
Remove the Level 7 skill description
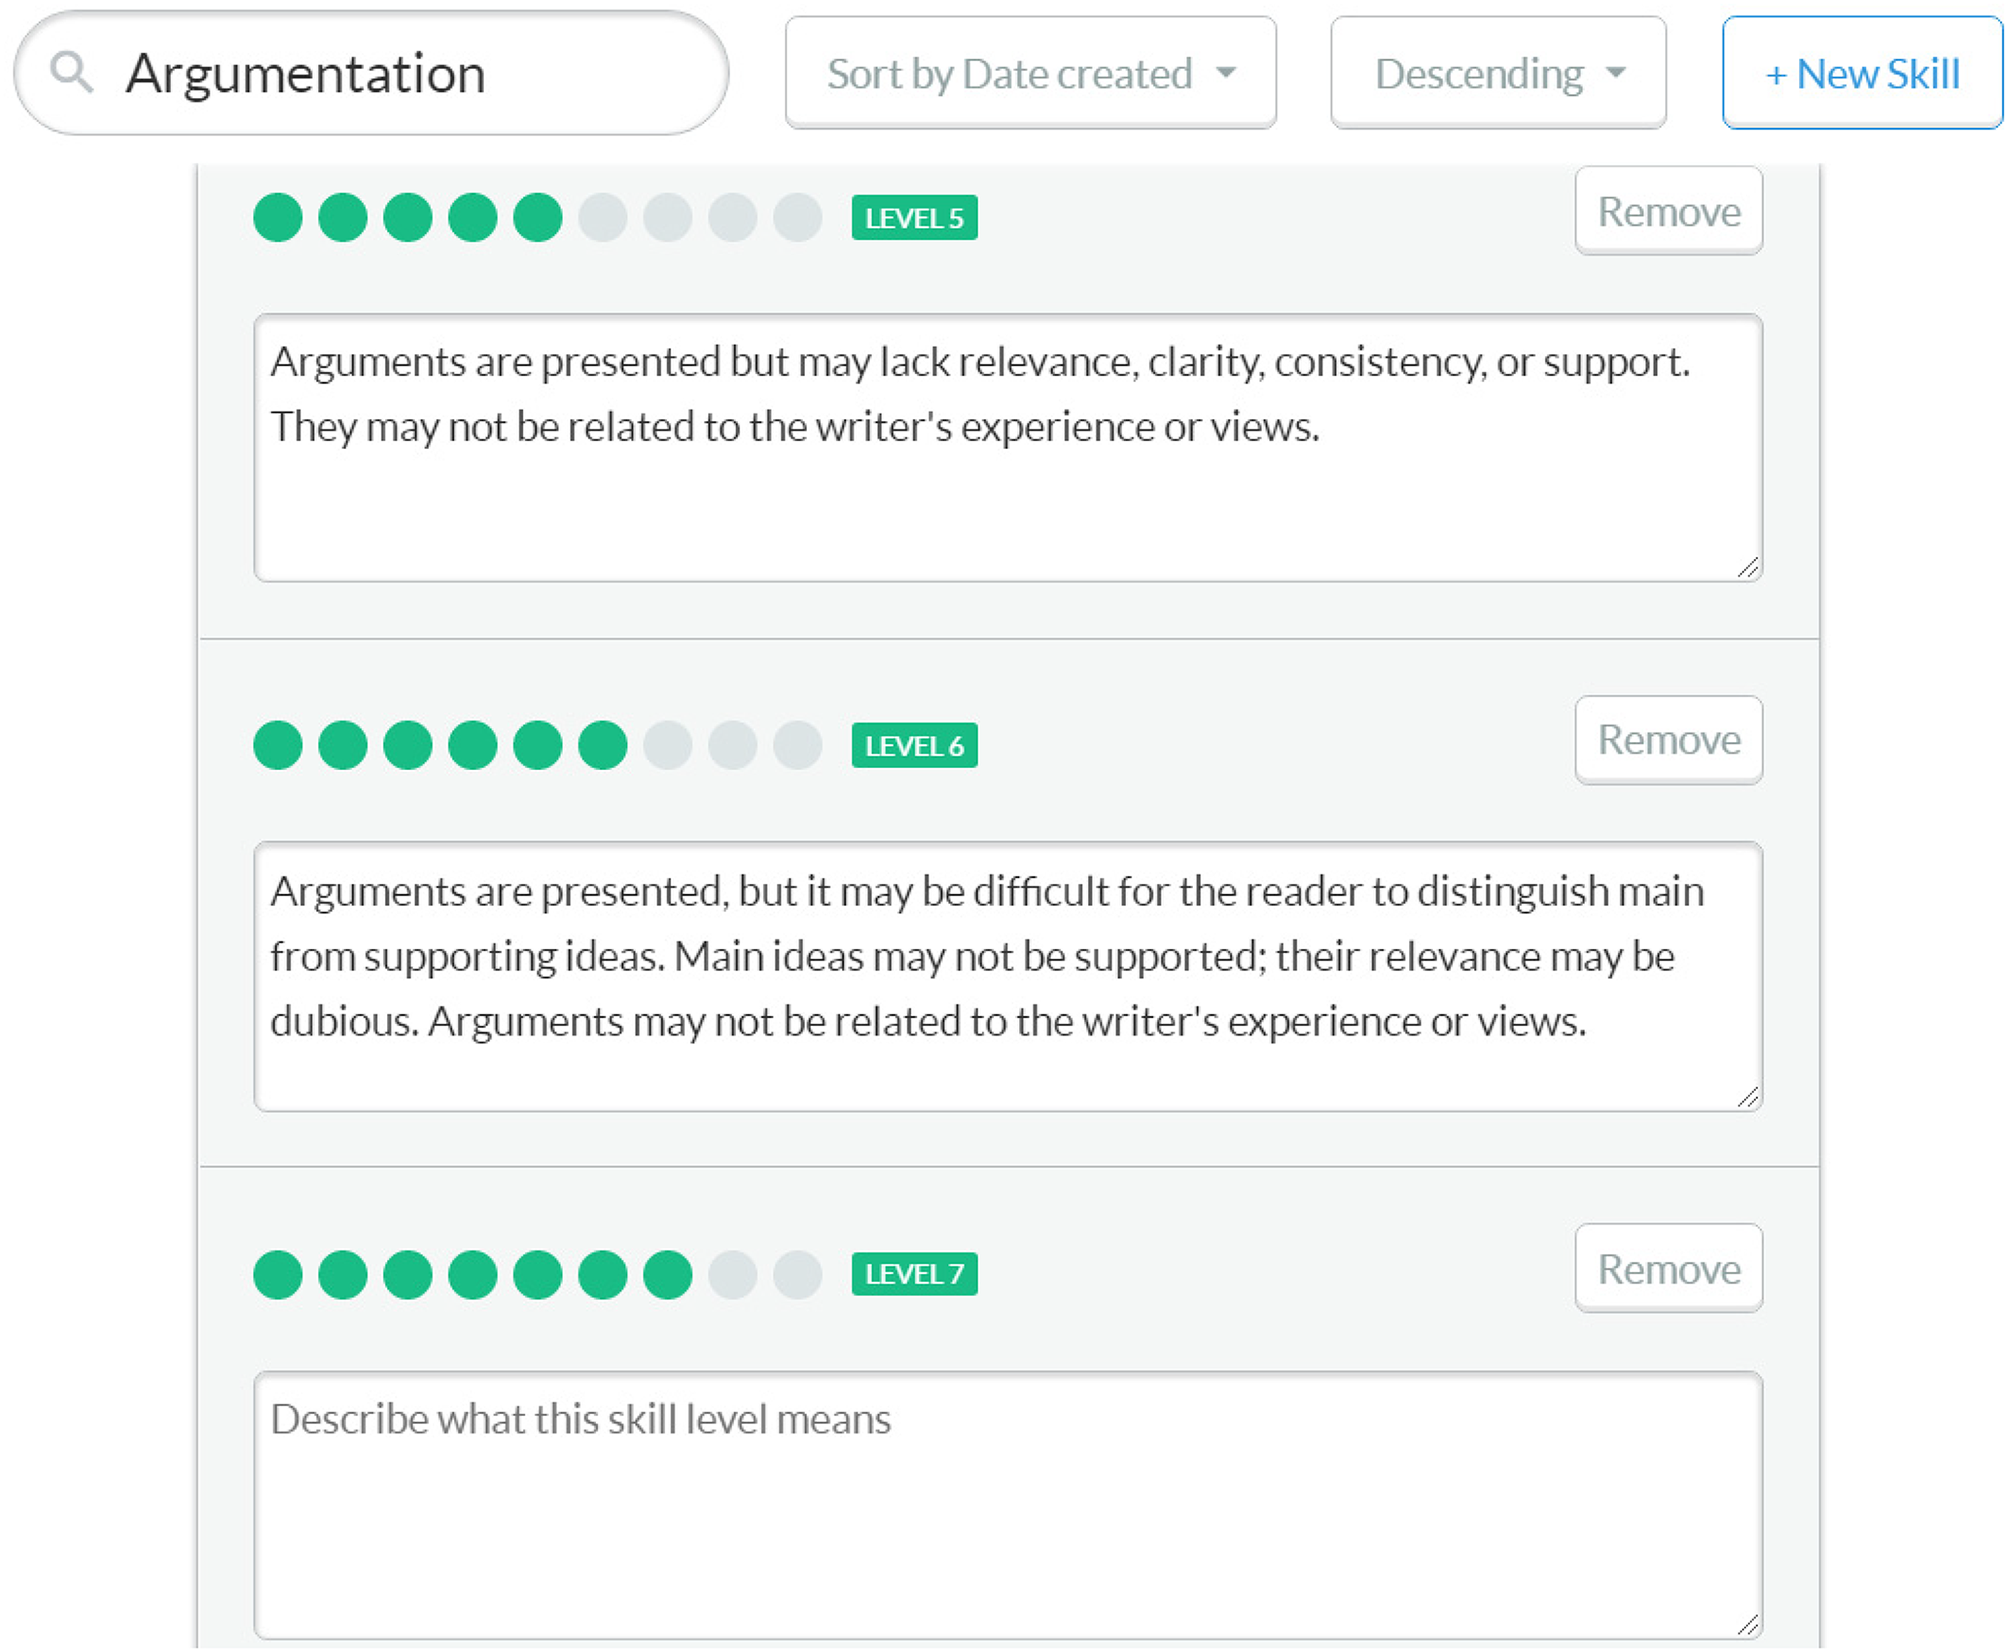[1668, 1269]
